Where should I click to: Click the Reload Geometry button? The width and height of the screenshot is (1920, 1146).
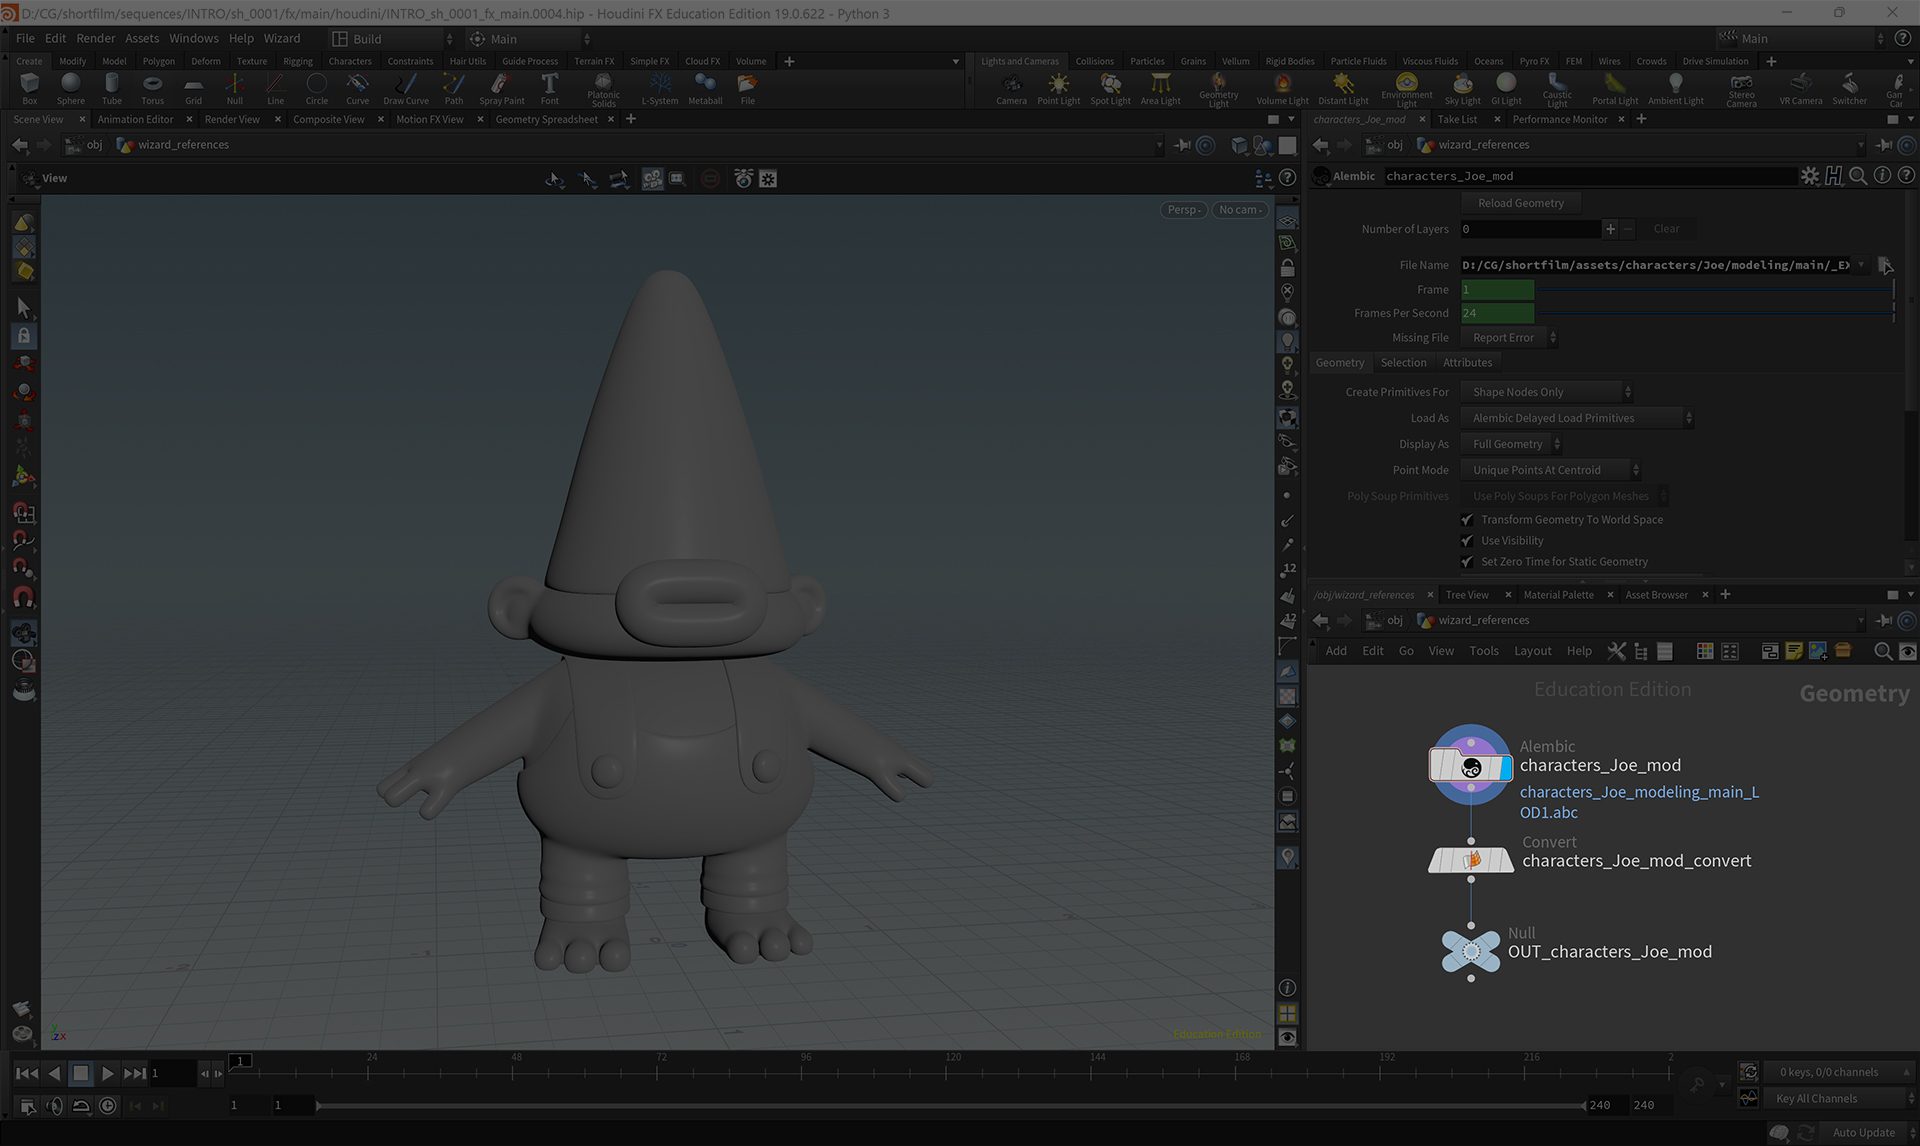tap(1520, 203)
